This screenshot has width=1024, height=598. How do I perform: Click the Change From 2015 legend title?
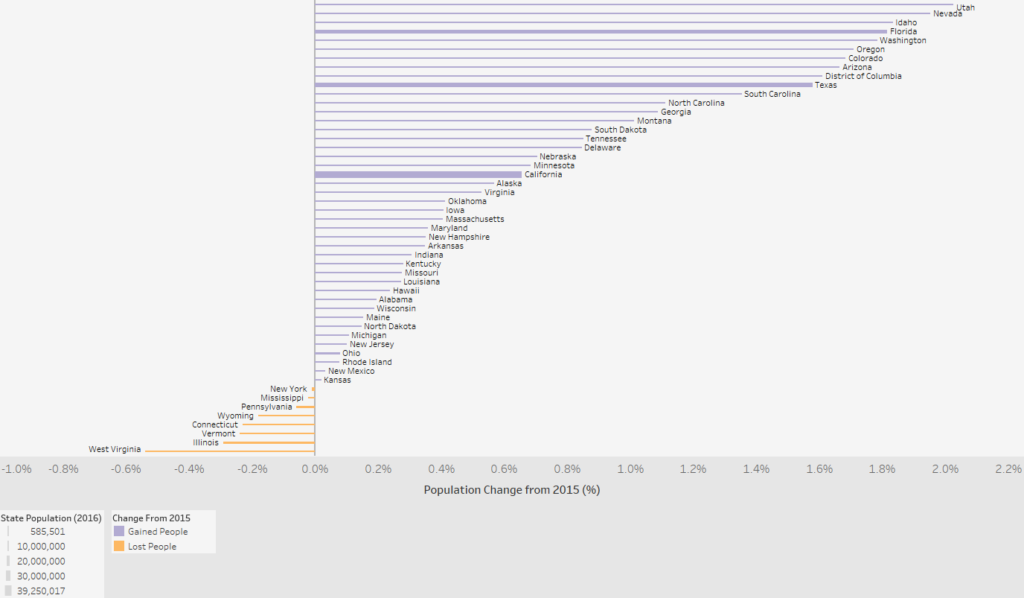point(152,518)
